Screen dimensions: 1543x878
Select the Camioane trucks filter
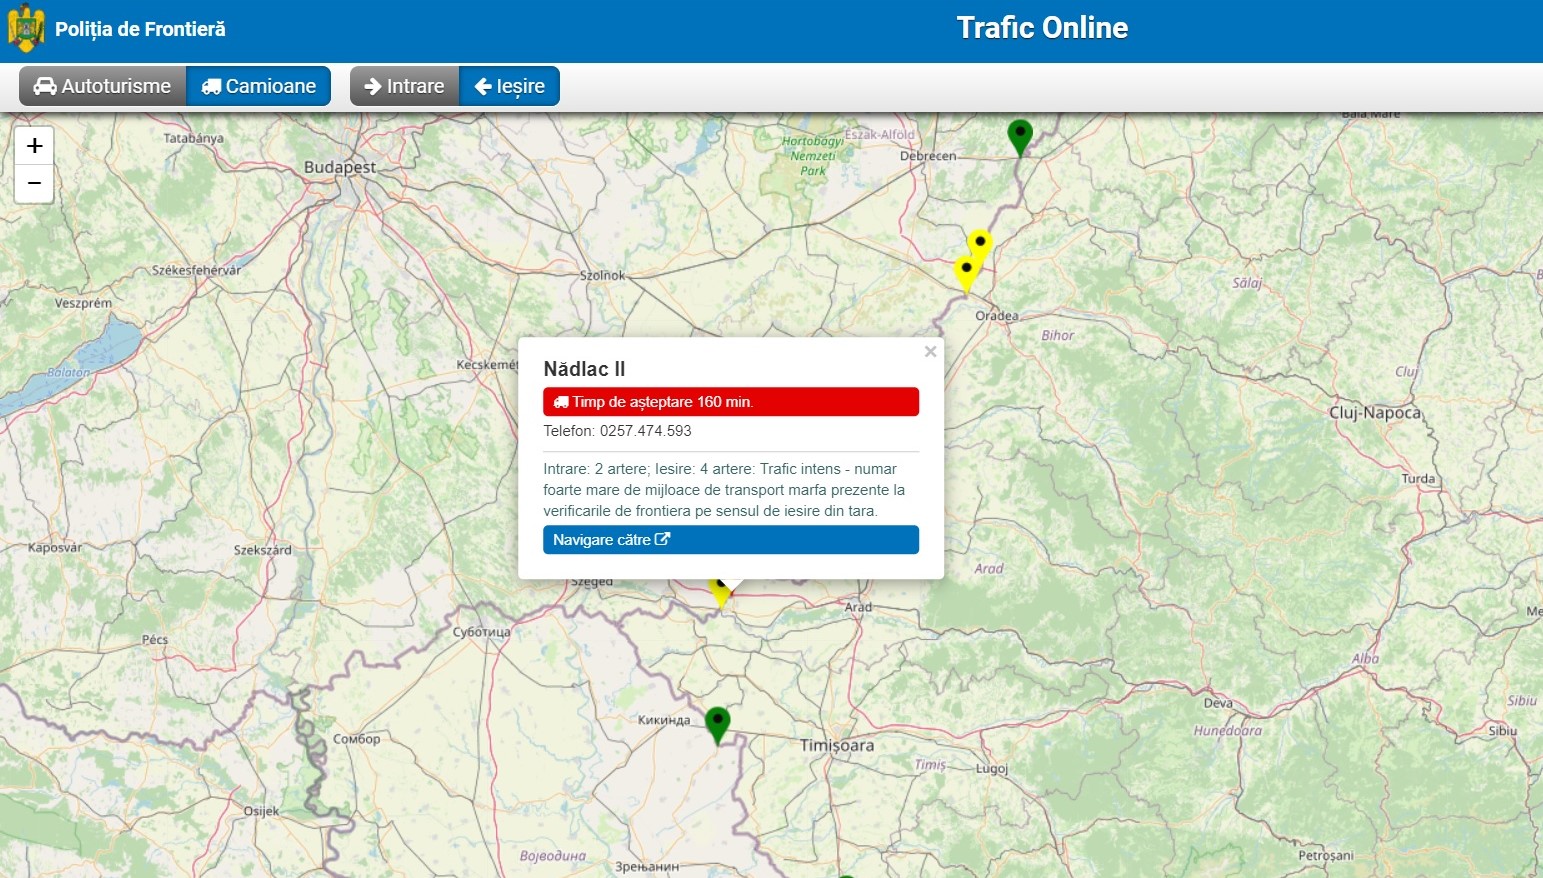[259, 86]
